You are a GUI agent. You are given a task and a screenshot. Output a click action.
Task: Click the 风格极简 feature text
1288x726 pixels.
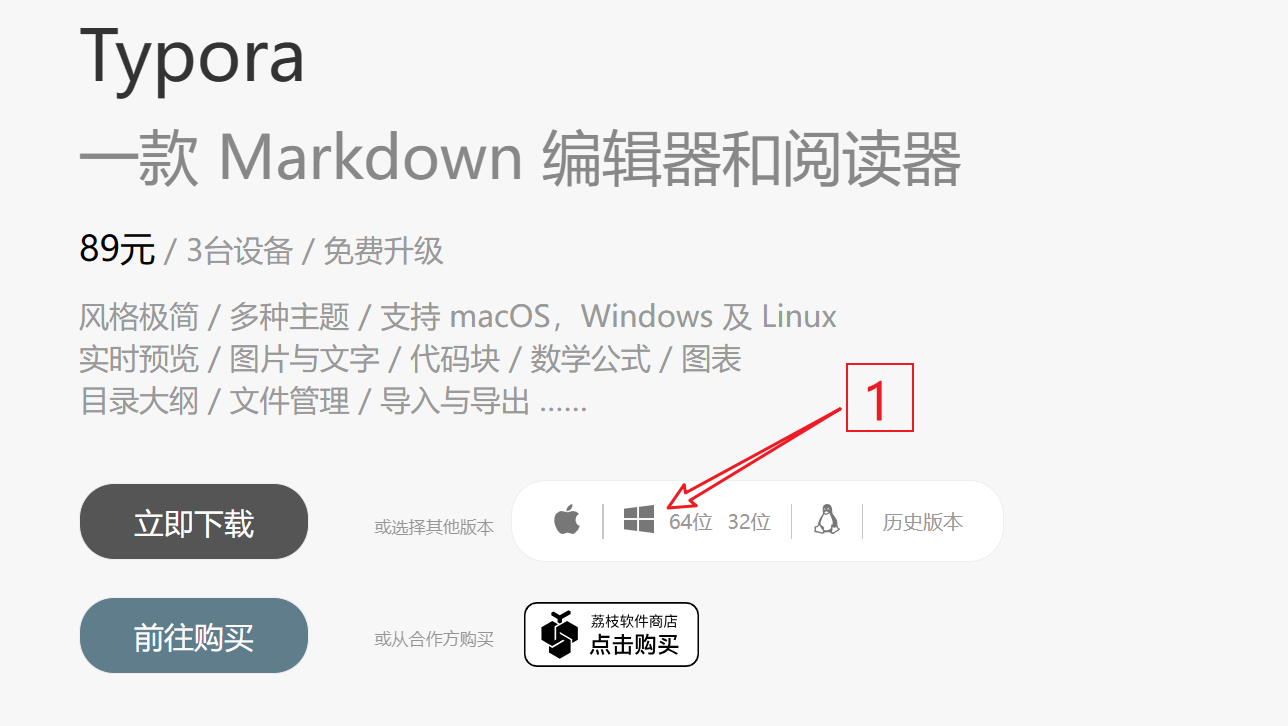click(139, 317)
